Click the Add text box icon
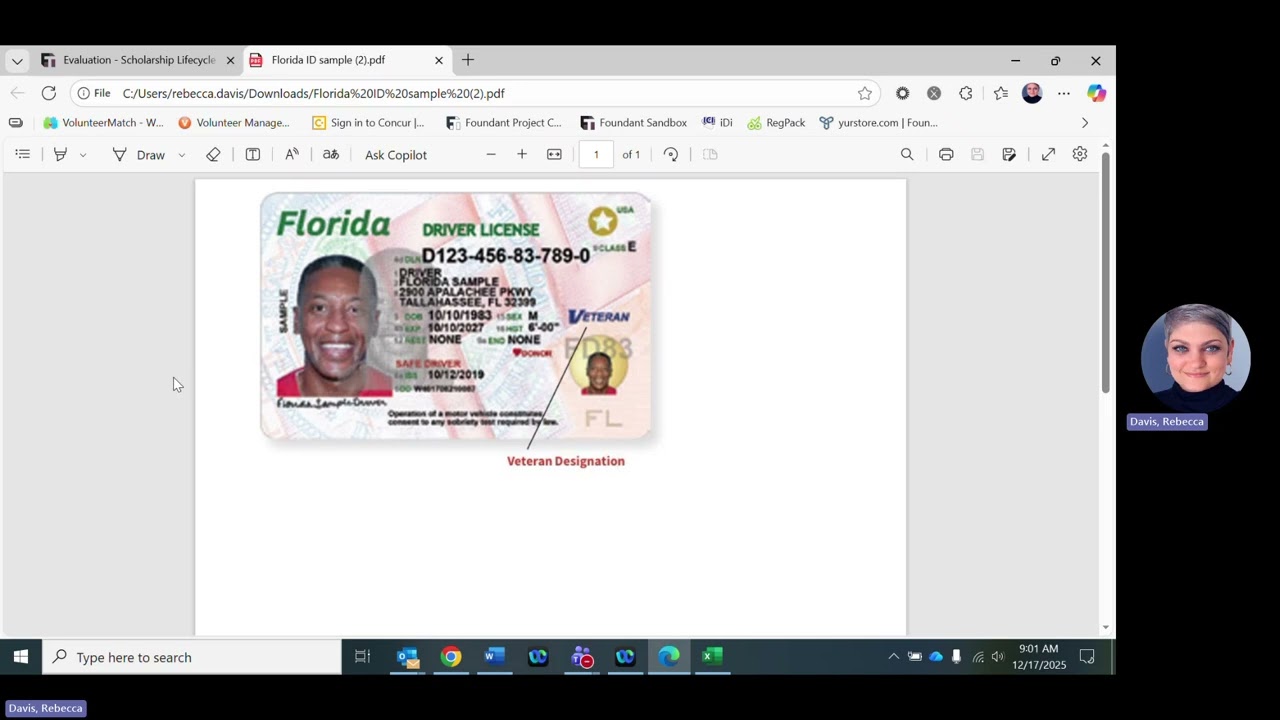The height and width of the screenshot is (720, 1280). point(253,154)
